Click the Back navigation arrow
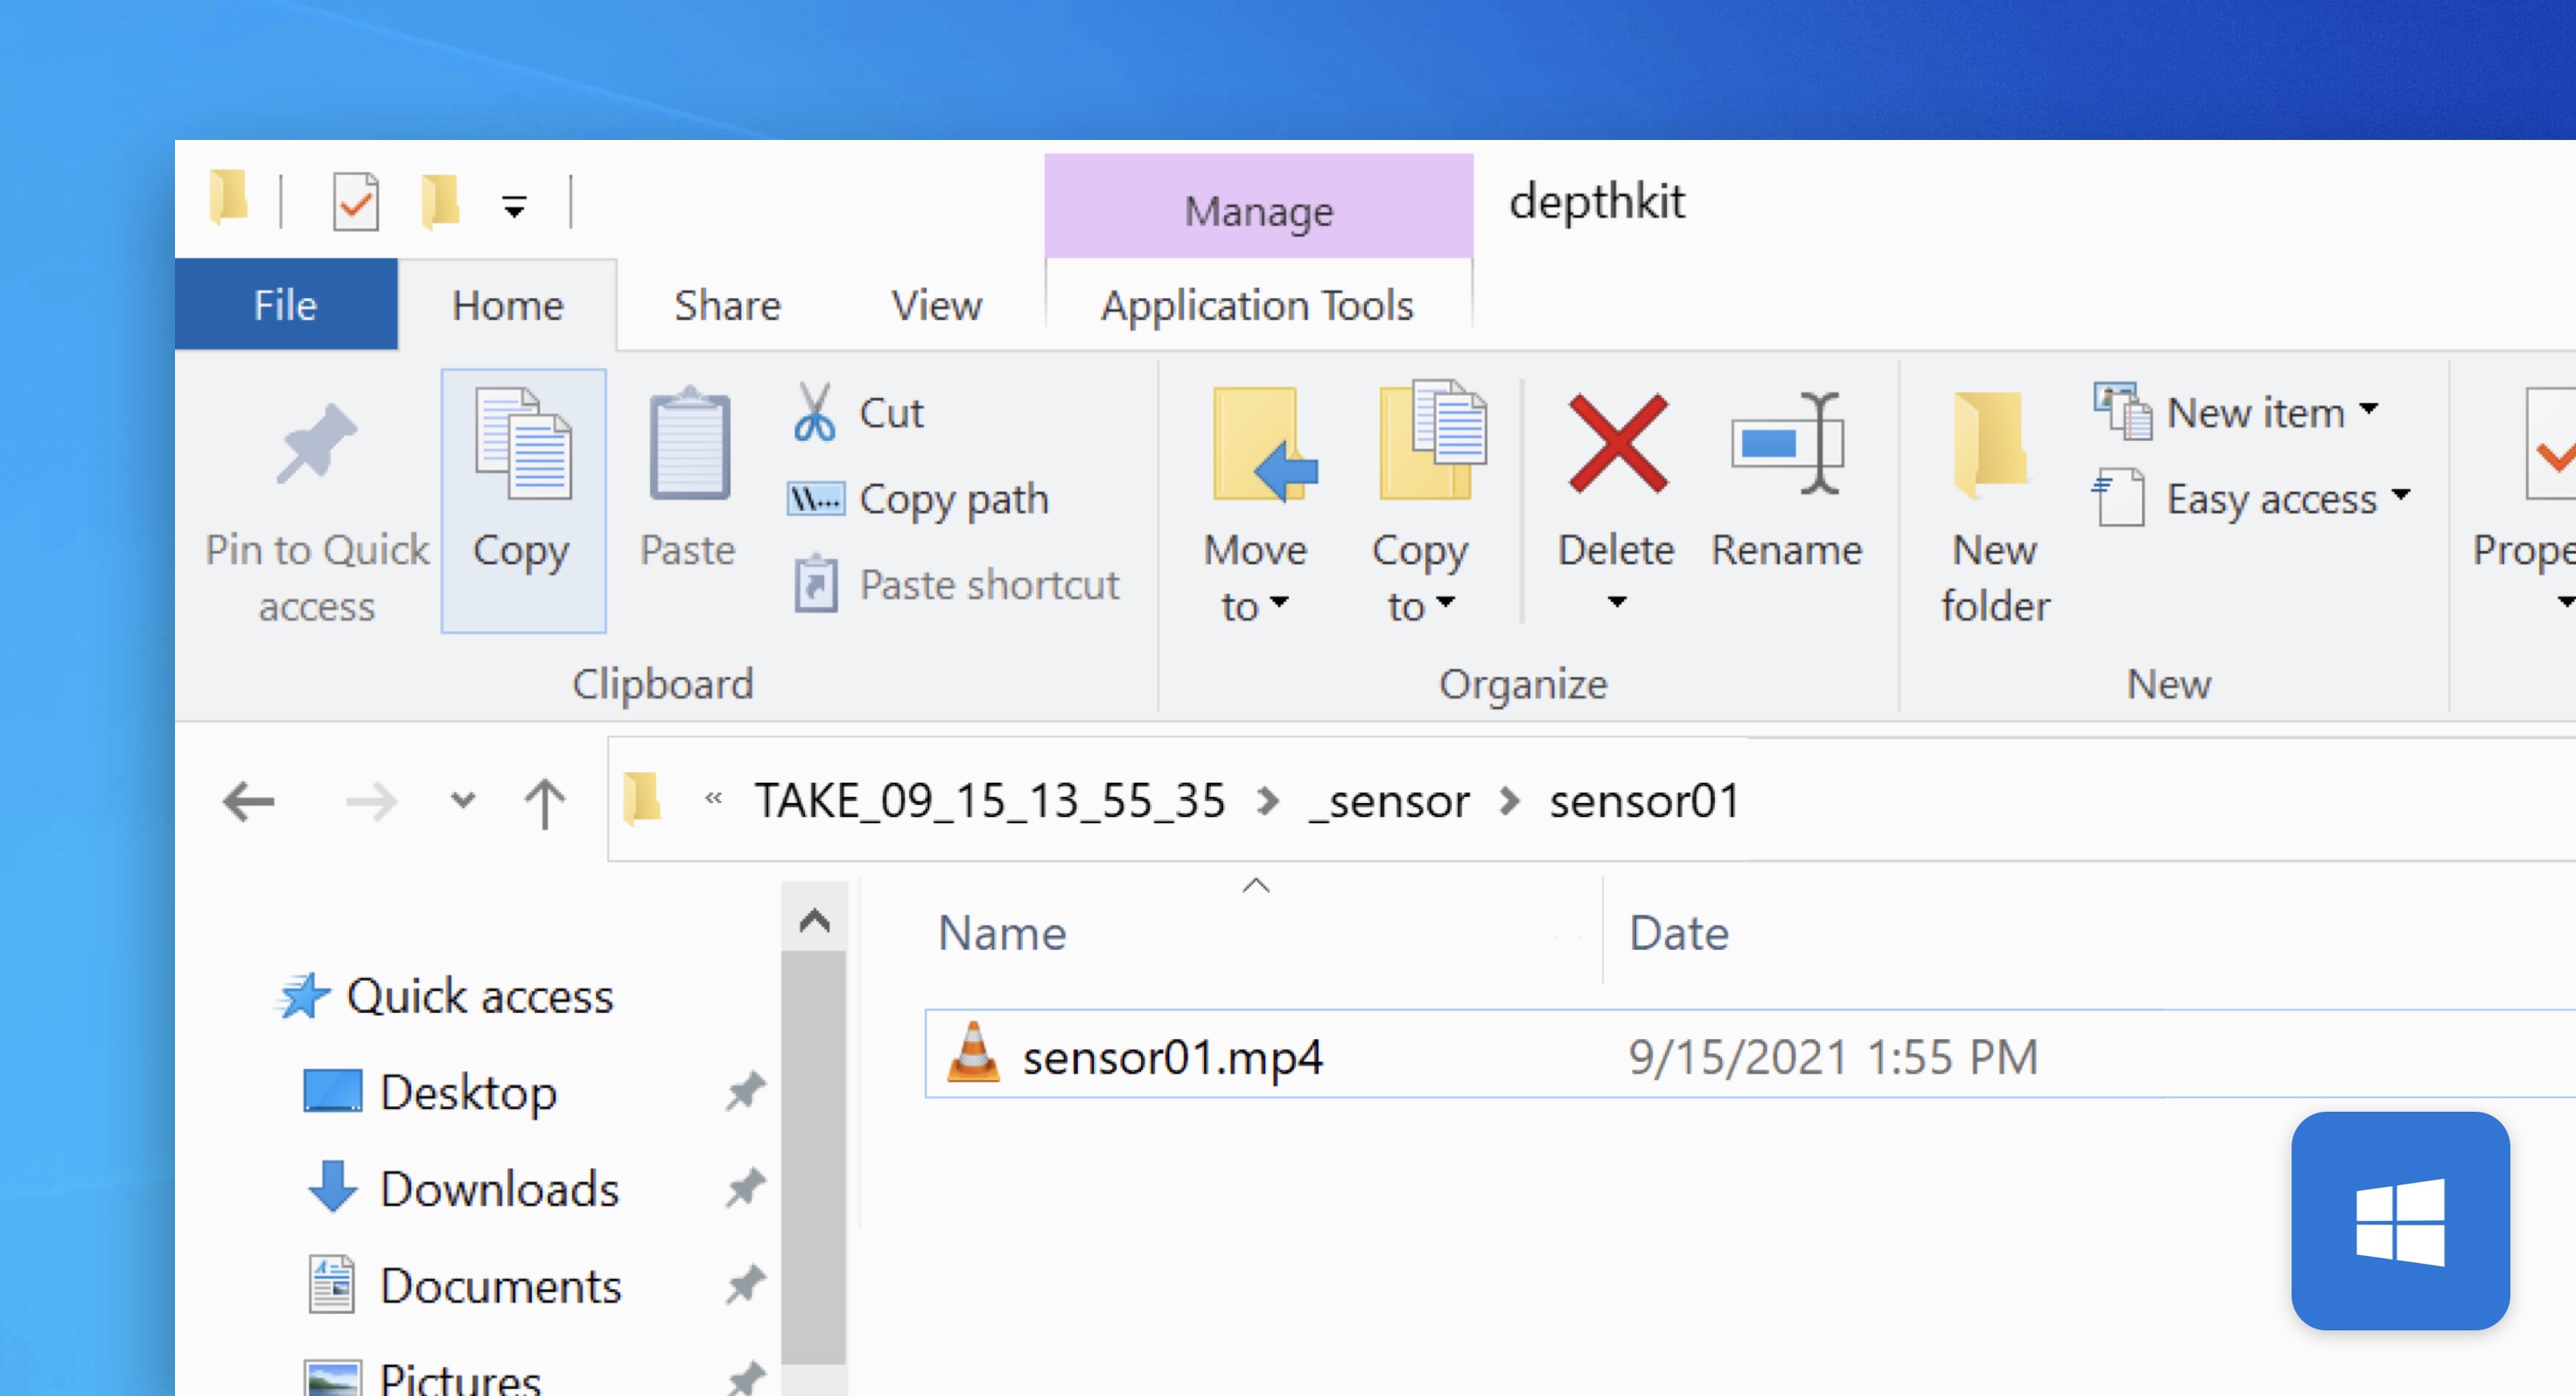Viewport: 2576px width, 1396px height. (248, 802)
